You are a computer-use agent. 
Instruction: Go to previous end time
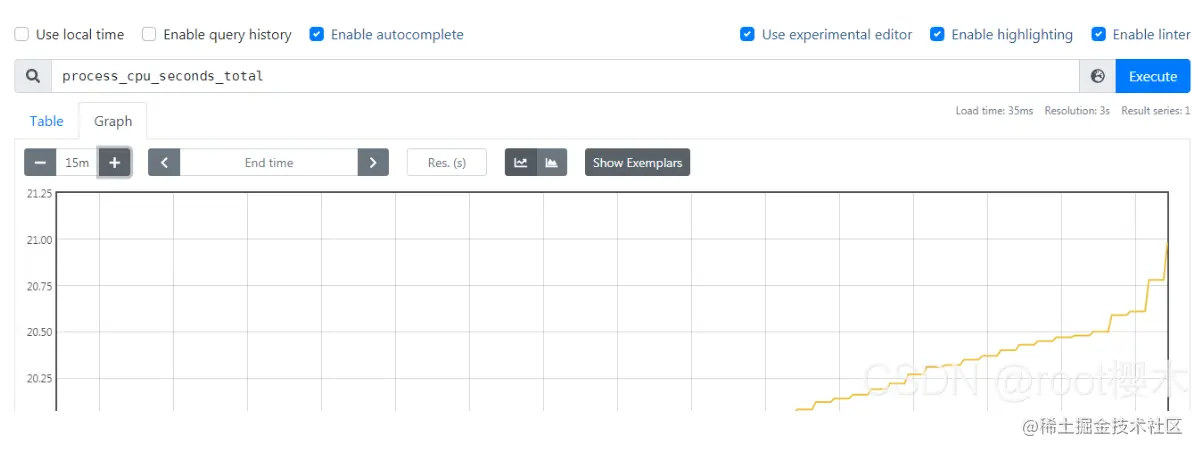[x=164, y=162]
